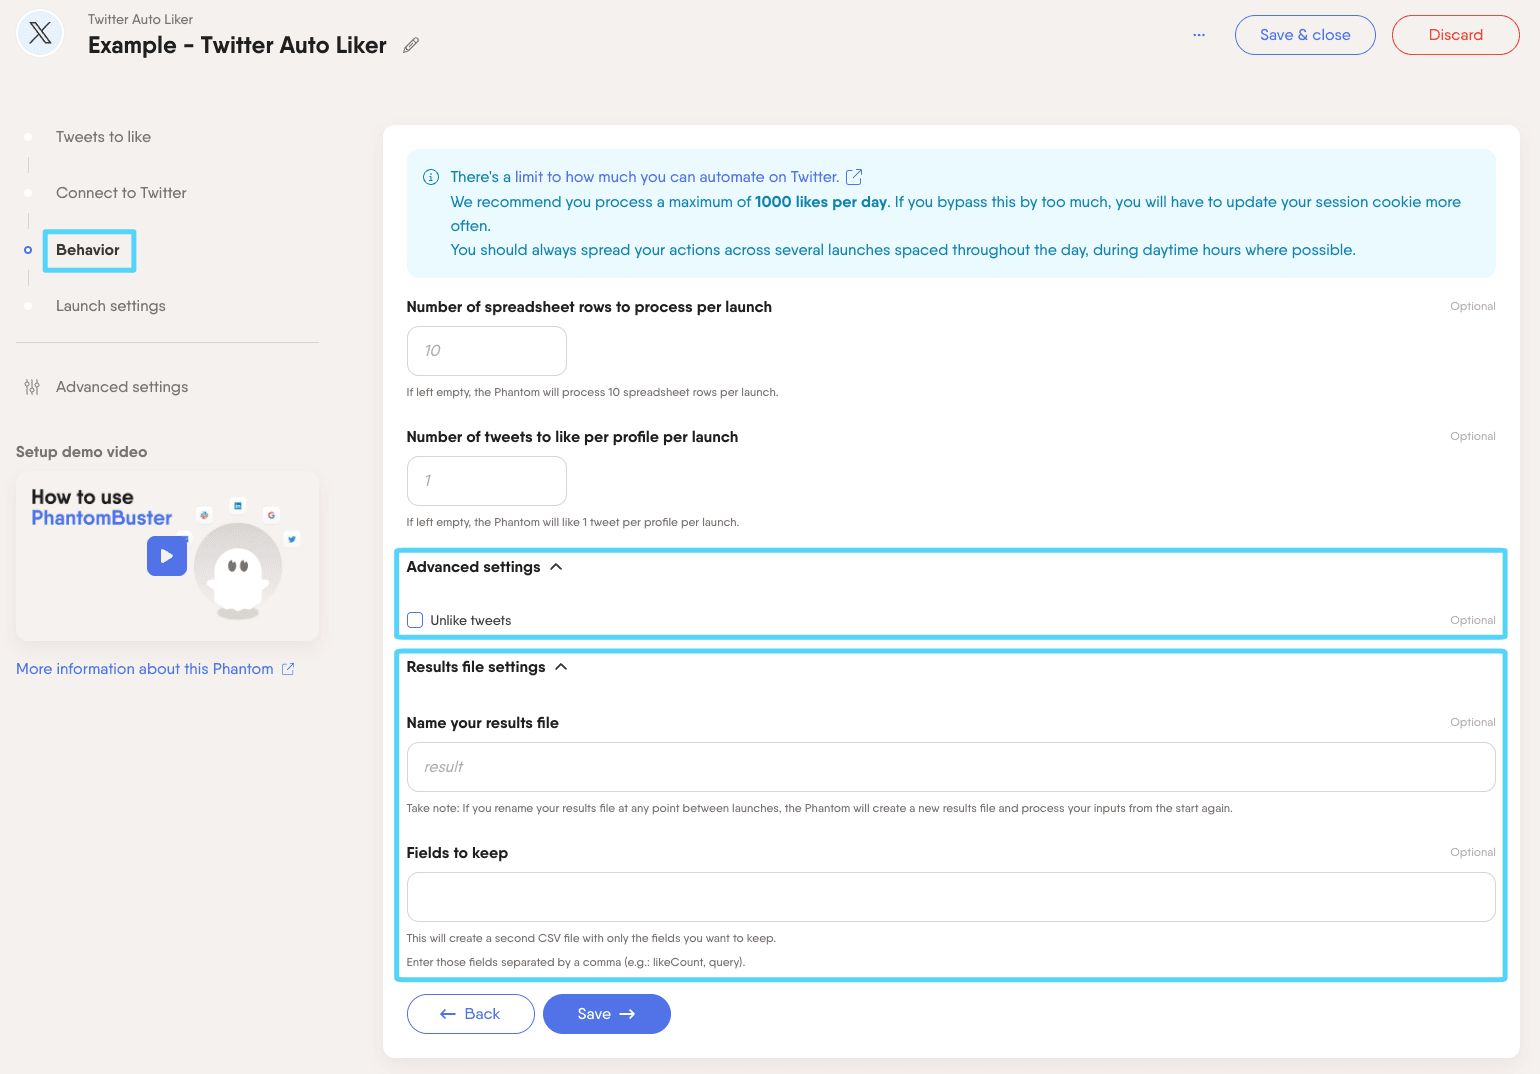Edit Phantom name with pencil icon
Screen dimensions: 1540x1074
click(x=411, y=45)
